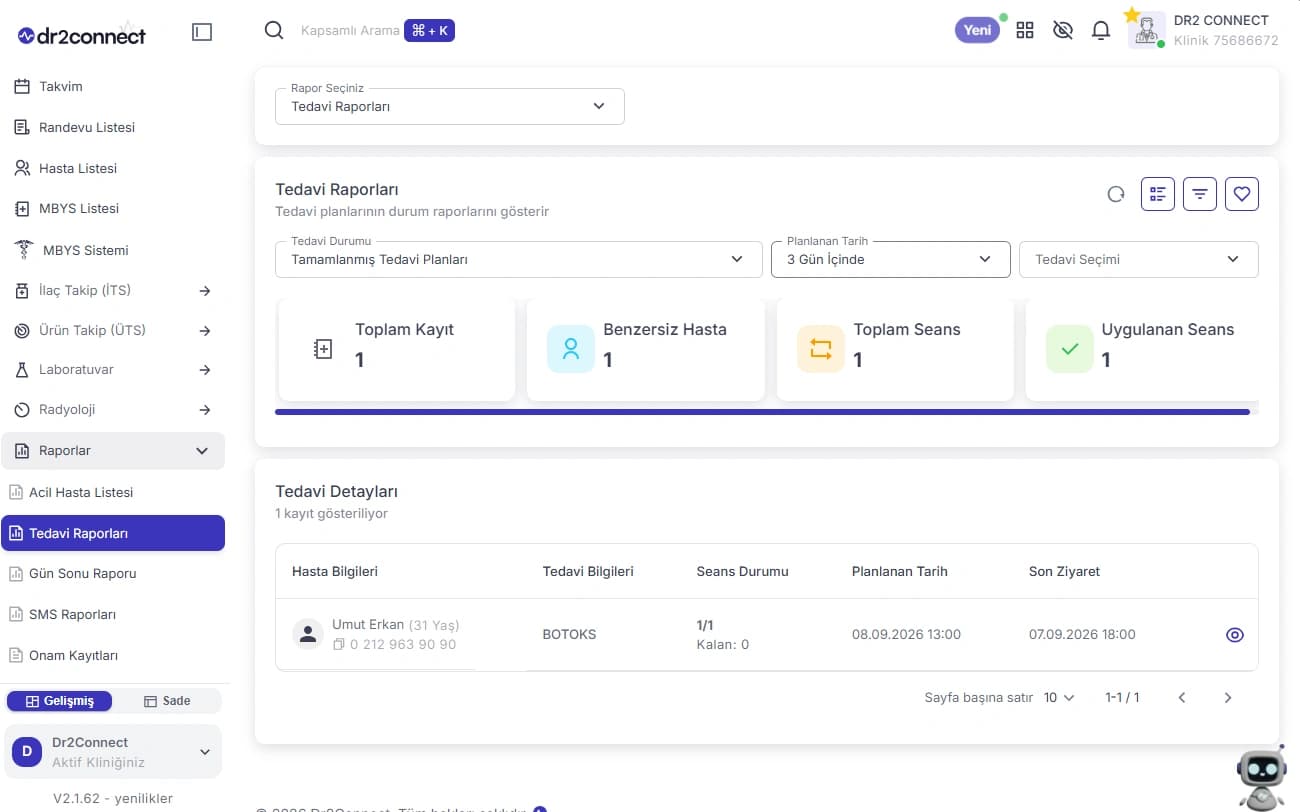Open the filter options icon
This screenshot has height=812, width=1300.
click(x=1200, y=194)
